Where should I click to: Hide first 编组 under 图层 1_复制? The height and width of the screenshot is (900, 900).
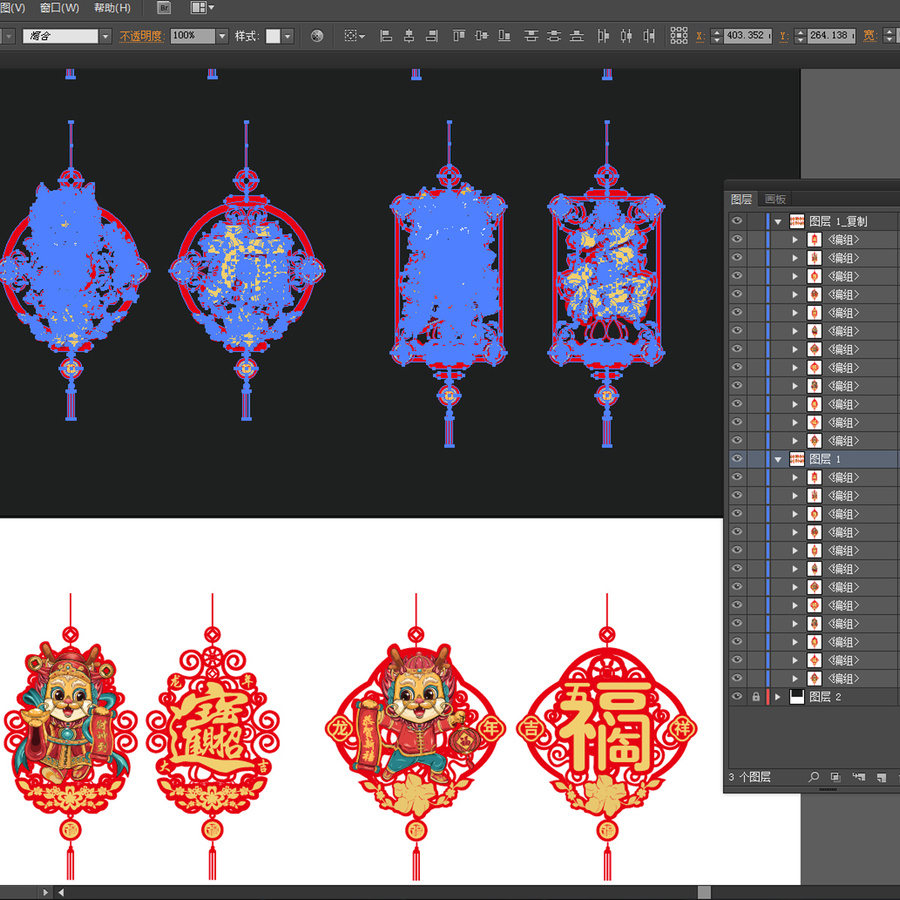(x=737, y=239)
